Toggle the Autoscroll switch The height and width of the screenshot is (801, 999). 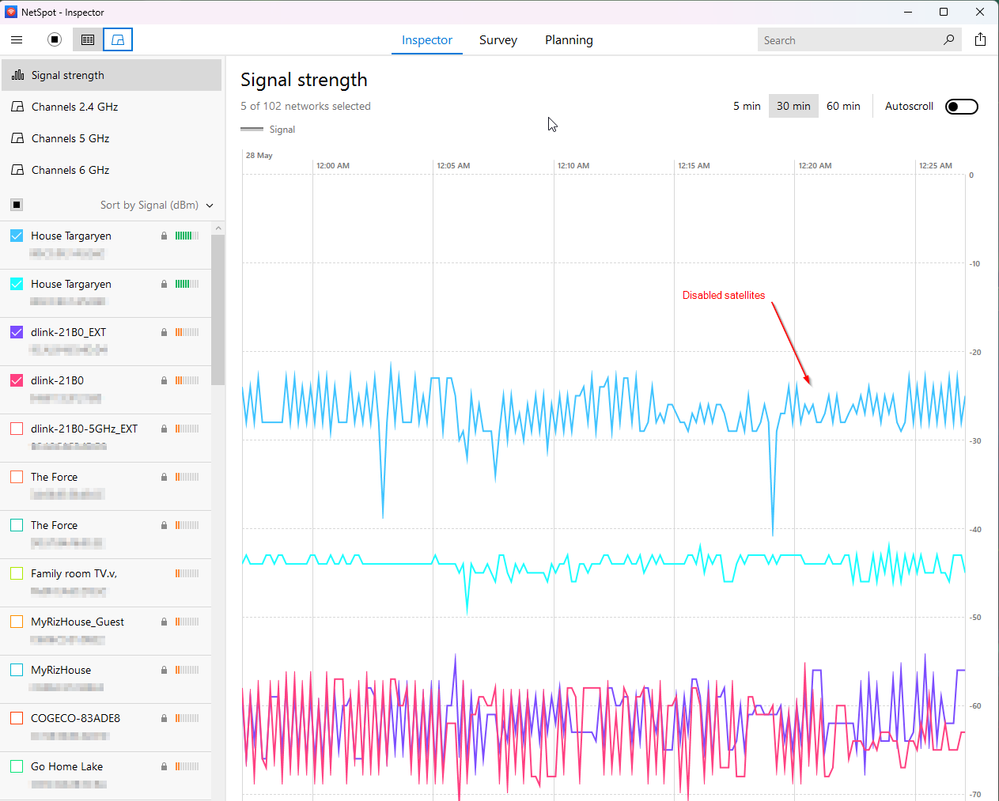961,106
